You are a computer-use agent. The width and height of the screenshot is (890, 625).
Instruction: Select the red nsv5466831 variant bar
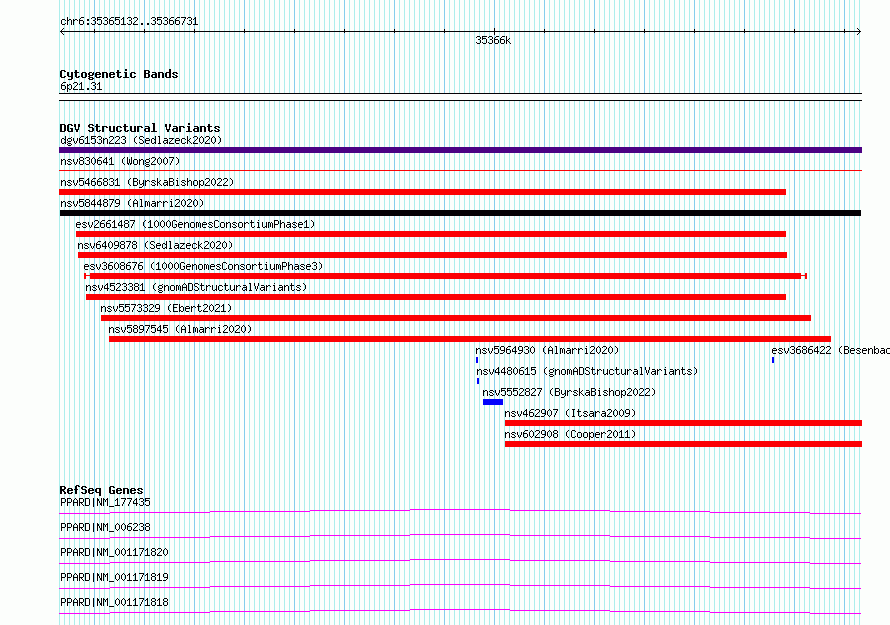pos(422,192)
